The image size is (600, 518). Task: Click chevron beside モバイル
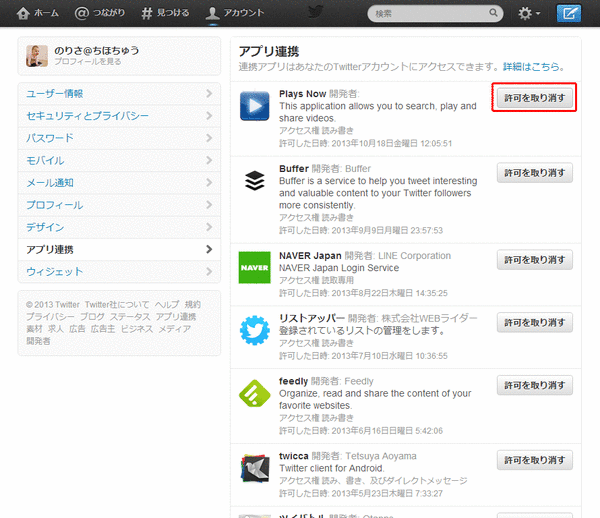209,160
